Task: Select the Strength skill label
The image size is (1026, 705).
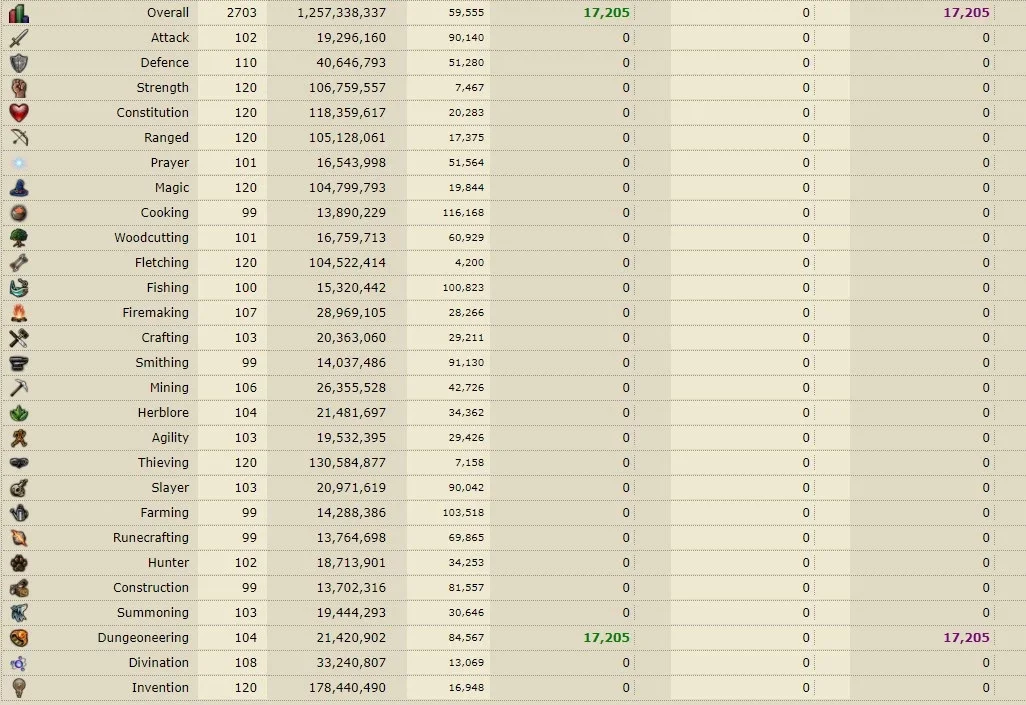Action: (162, 88)
